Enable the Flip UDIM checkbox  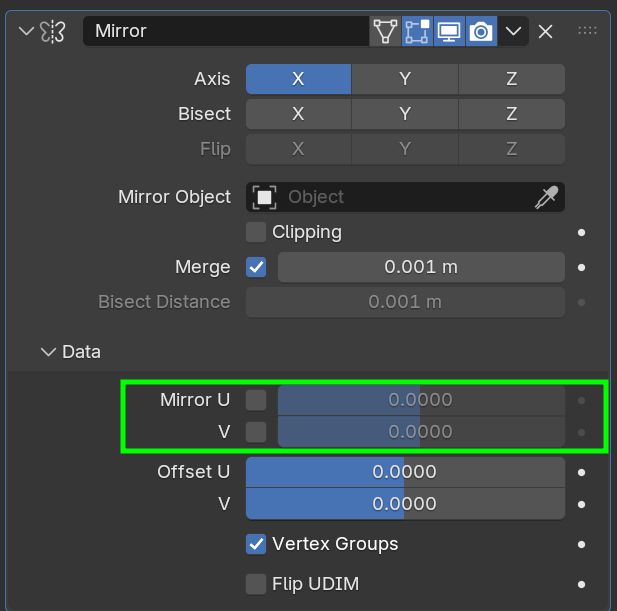tap(257, 584)
